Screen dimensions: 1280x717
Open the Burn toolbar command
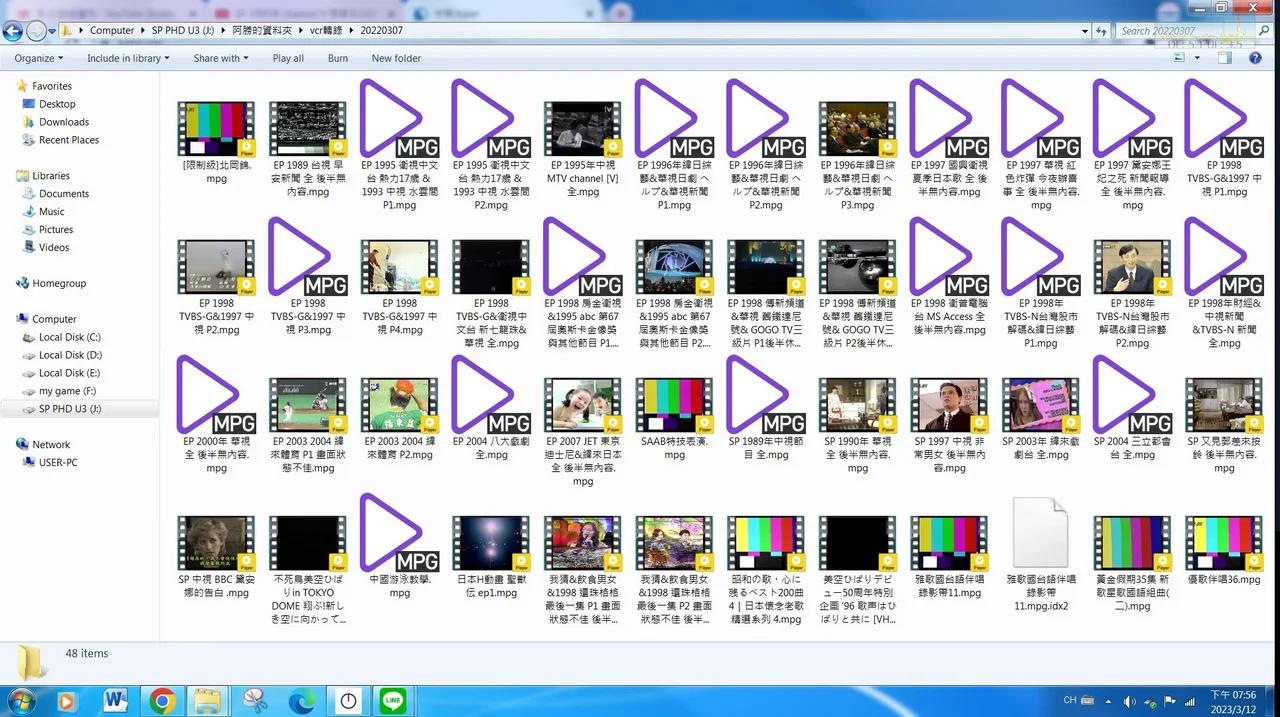[337, 58]
